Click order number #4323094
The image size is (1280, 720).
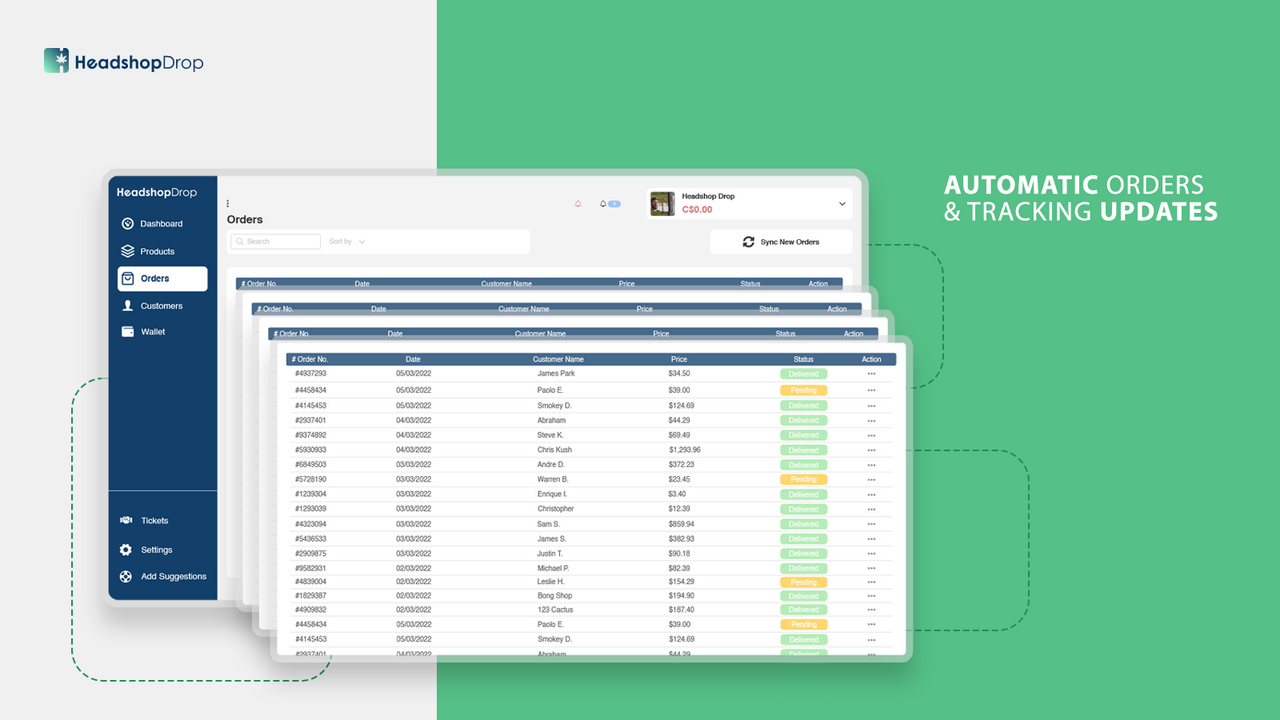tap(310, 524)
